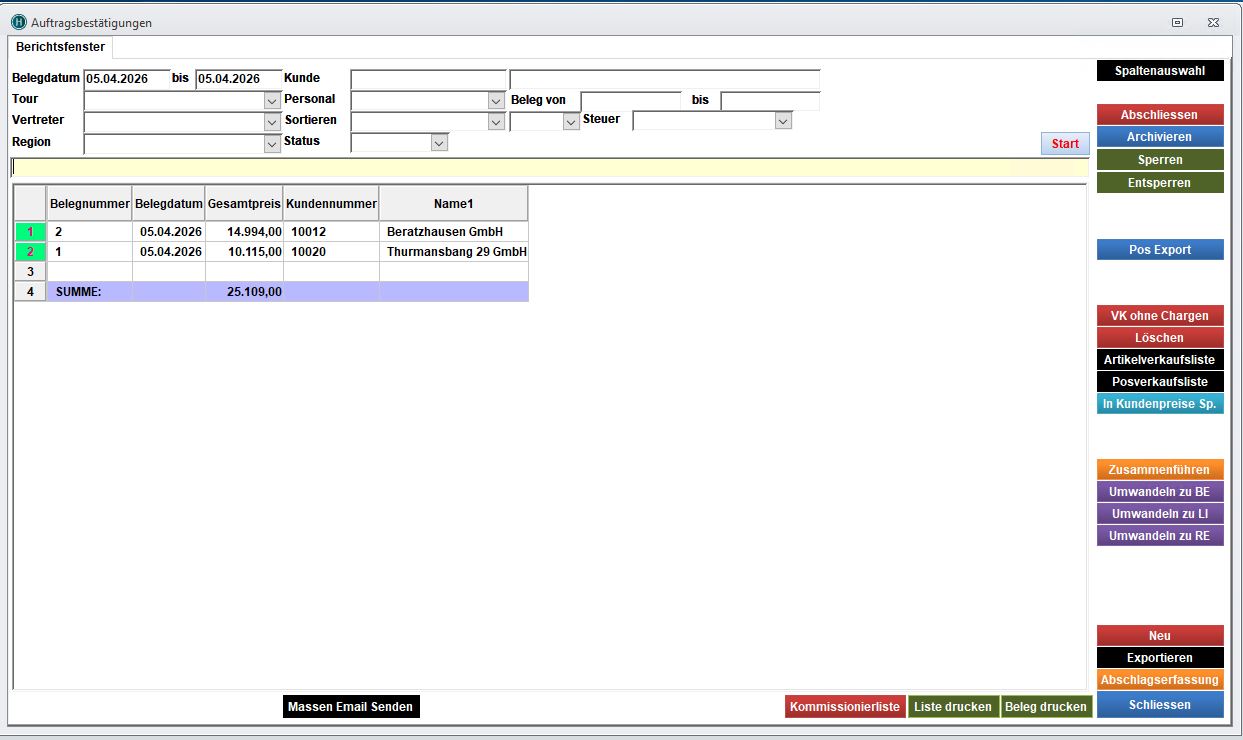
Task: Click the Kommissionierliste button
Action: pos(845,707)
